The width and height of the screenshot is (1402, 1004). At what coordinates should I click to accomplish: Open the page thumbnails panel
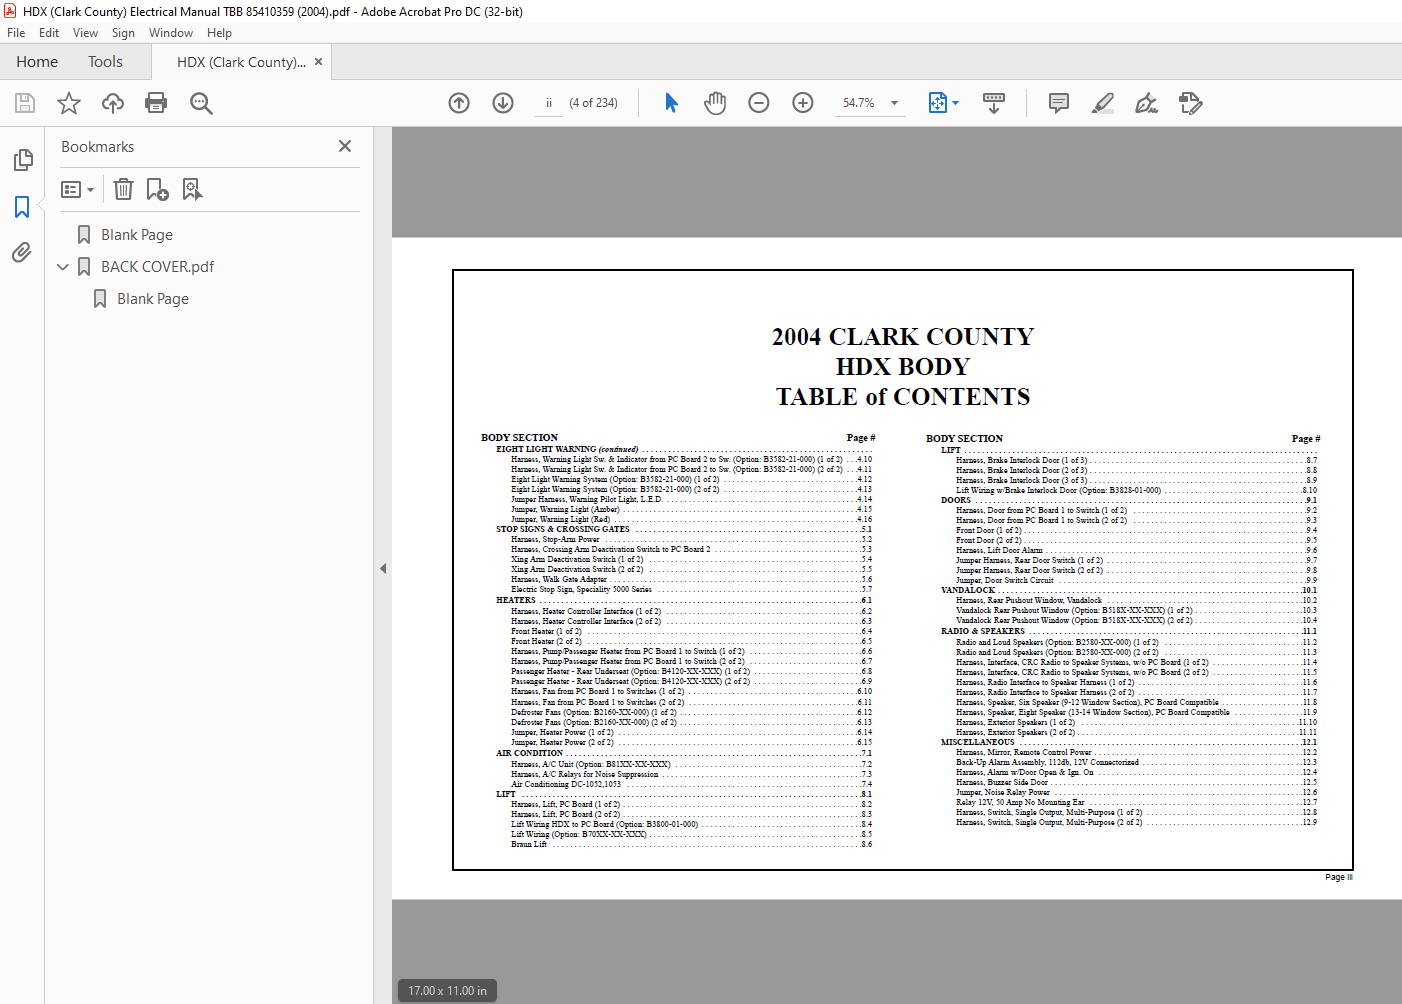click(x=22, y=160)
